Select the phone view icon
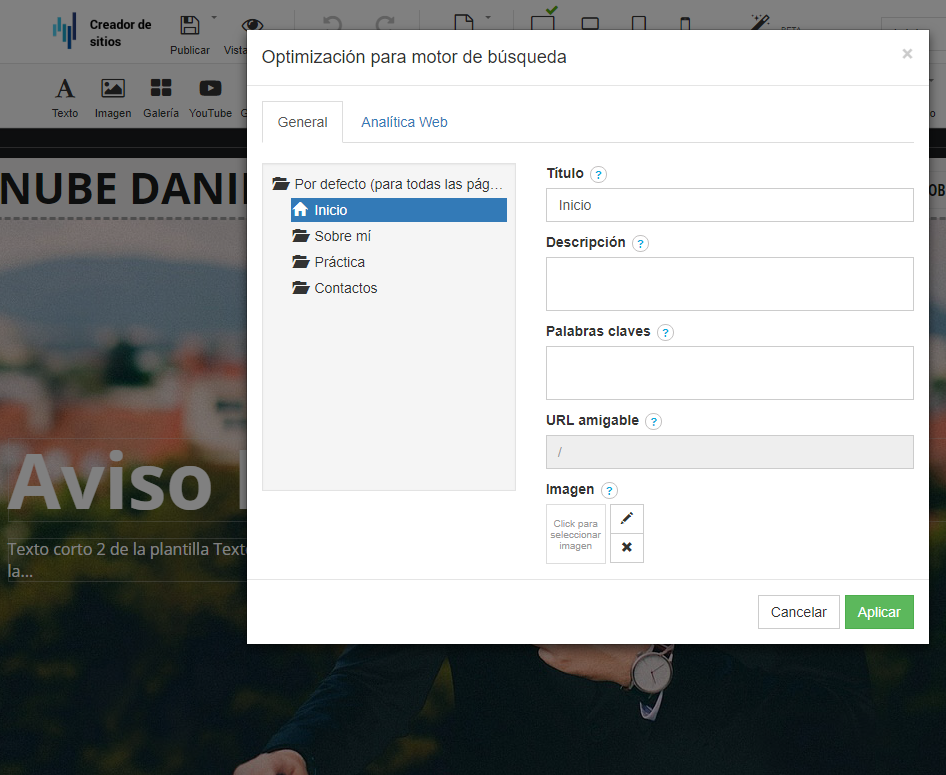 click(685, 24)
